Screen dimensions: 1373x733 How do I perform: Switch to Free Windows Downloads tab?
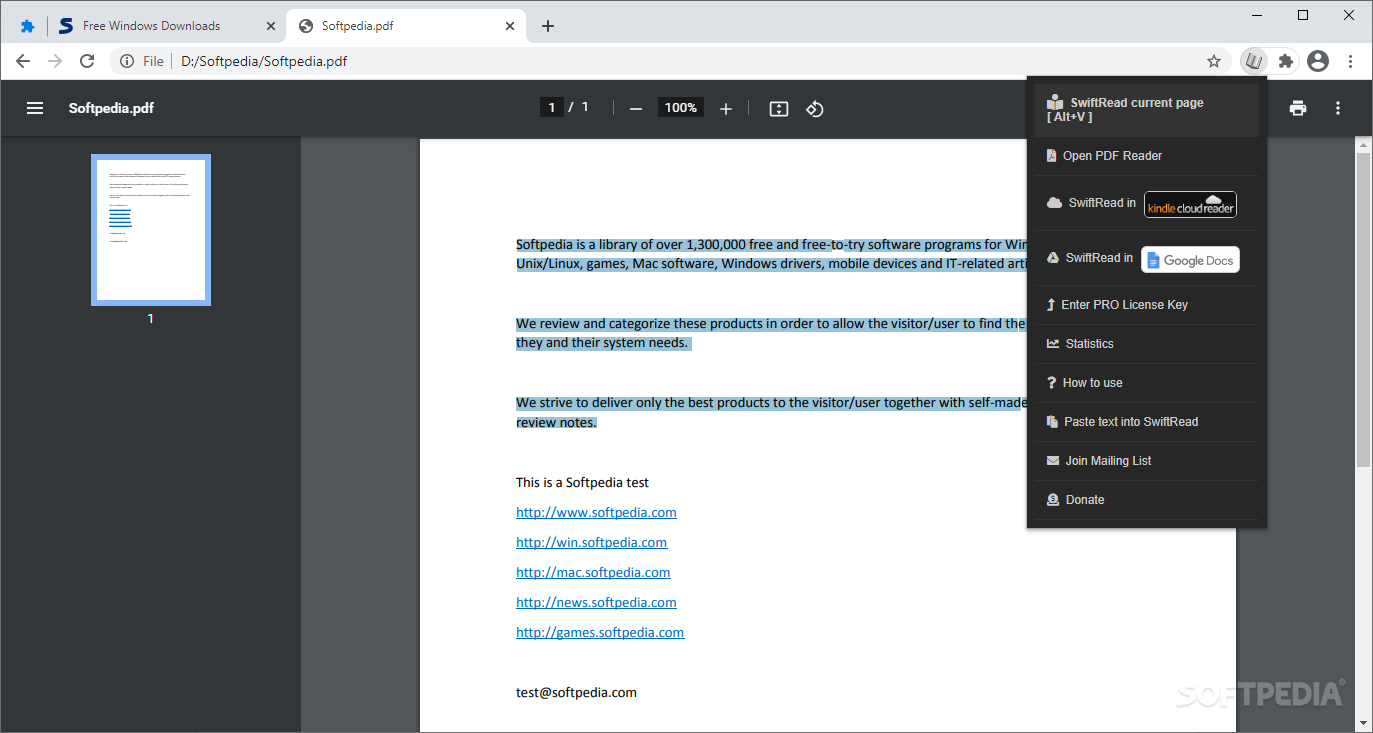point(152,26)
